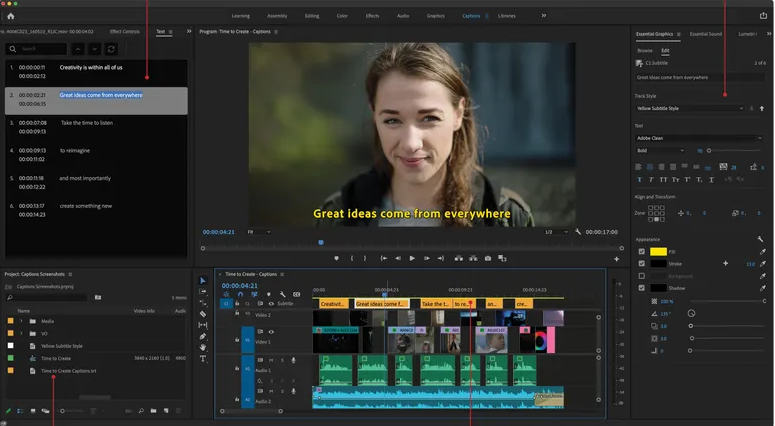Select the Slip tool

(203, 325)
